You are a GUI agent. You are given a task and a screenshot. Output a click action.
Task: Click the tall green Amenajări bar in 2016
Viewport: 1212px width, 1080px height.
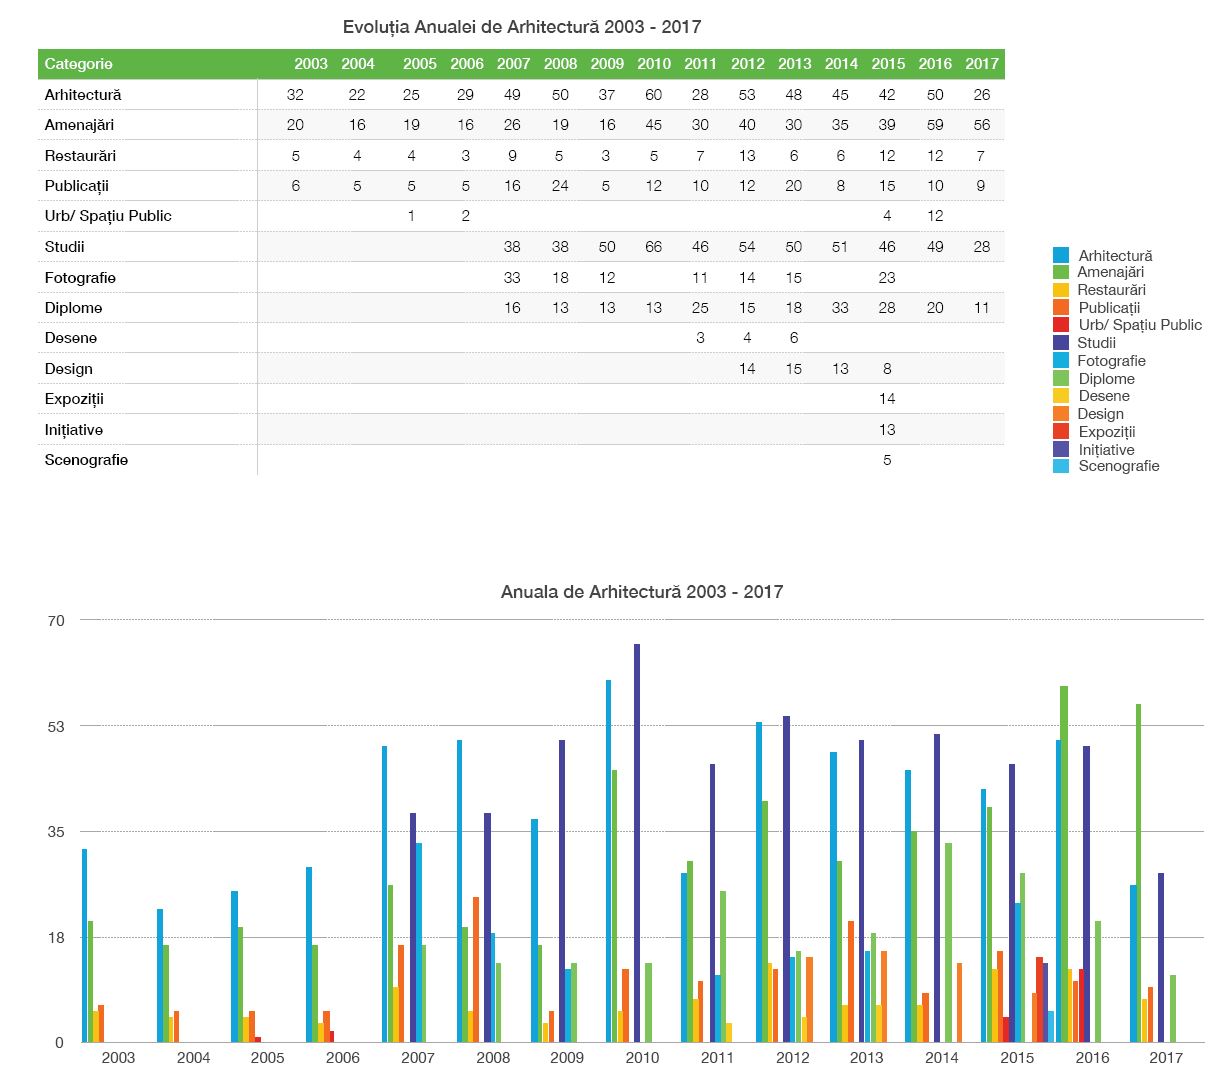[1064, 863]
